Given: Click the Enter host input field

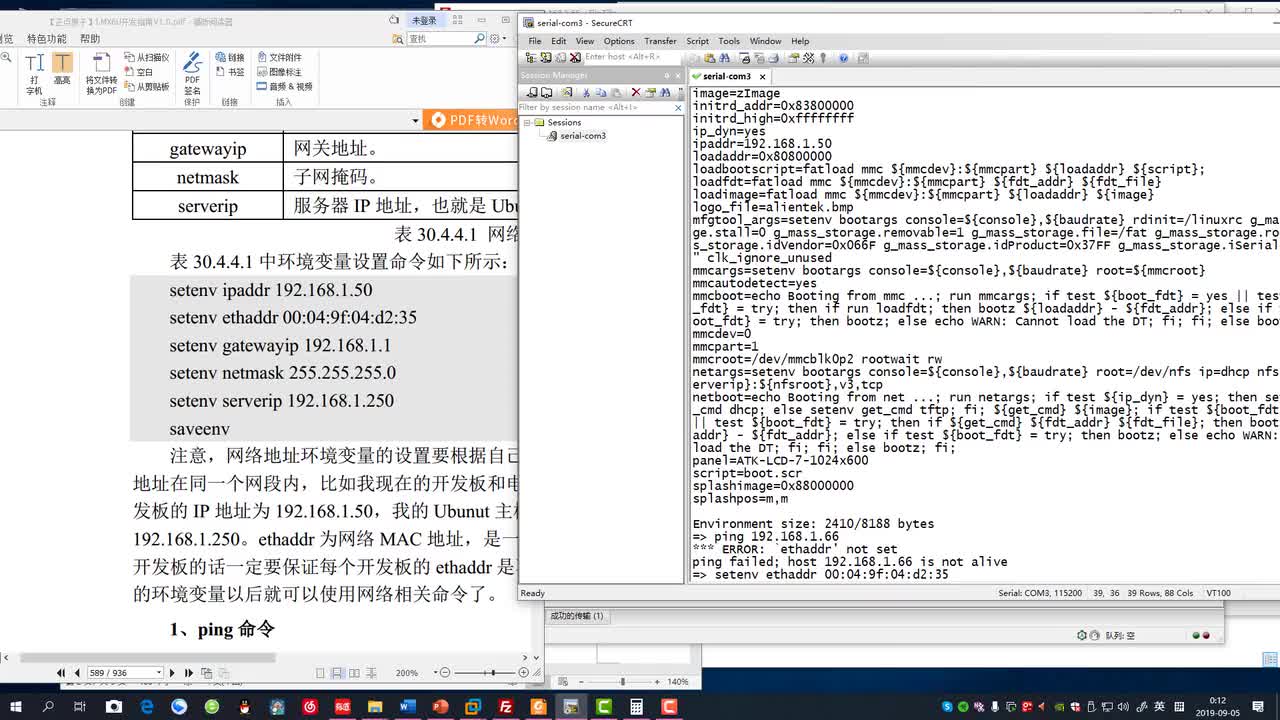Looking at the screenshot, I should click(631, 57).
